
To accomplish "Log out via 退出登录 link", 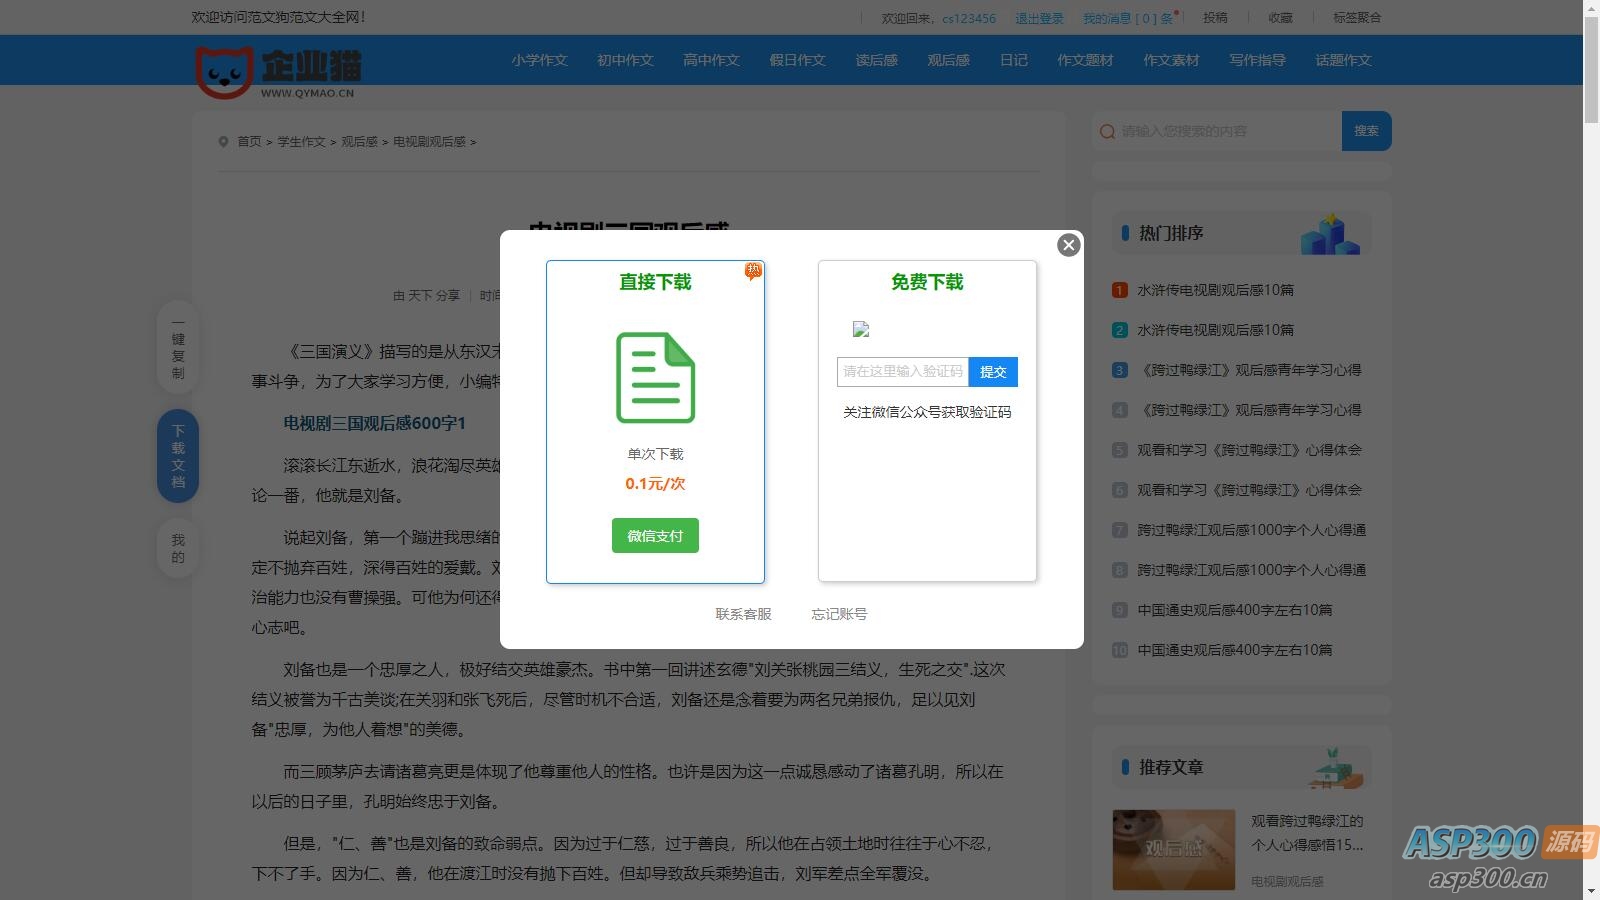I will point(1038,17).
